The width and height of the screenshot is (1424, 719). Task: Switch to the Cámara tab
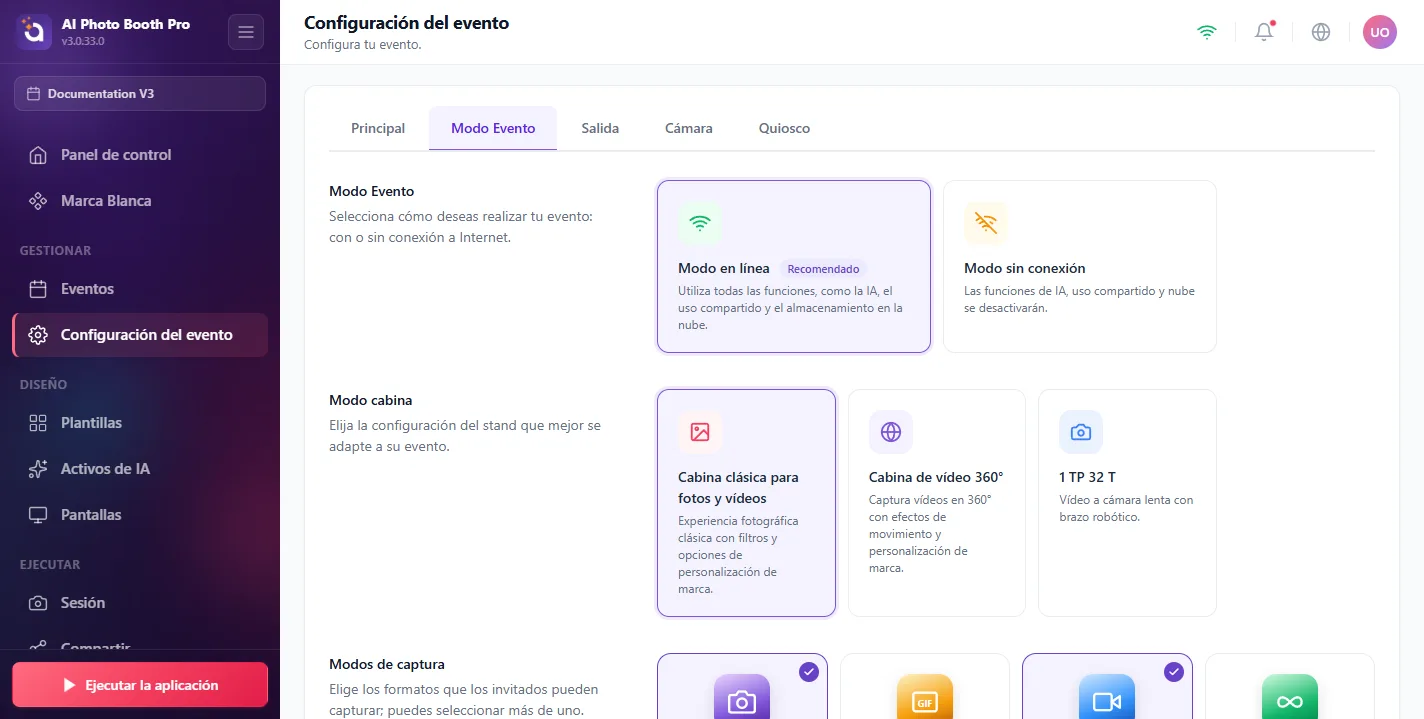pos(689,128)
